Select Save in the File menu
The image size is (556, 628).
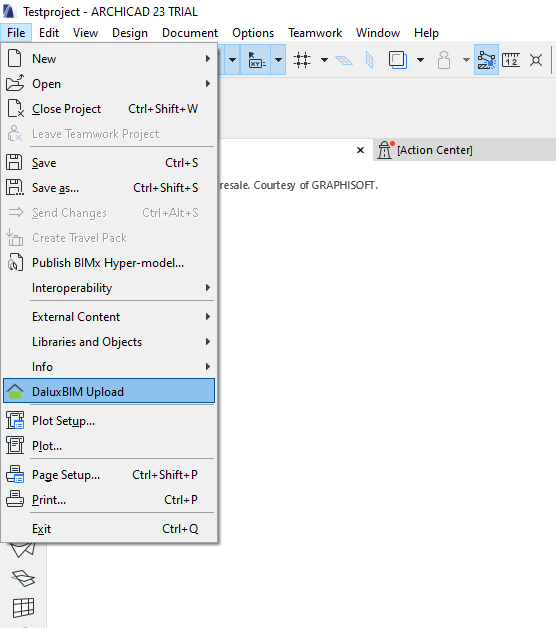109,163
